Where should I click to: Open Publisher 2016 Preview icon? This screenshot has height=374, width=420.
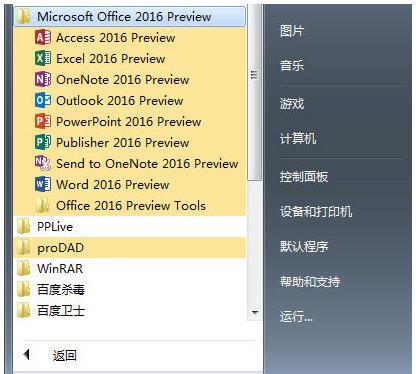click(x=43, y=143)
